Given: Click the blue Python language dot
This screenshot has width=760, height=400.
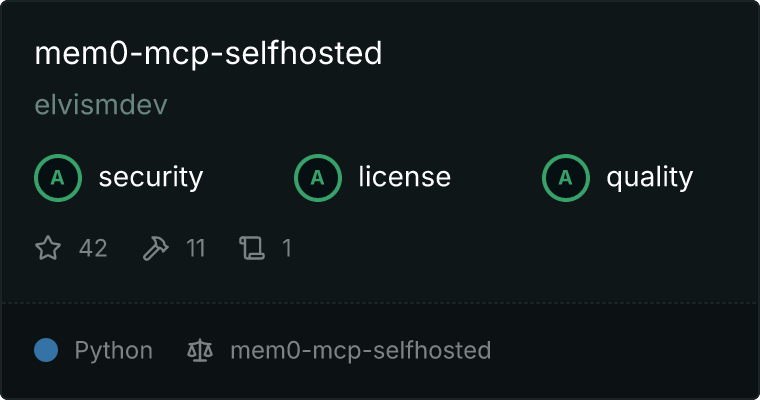Looking at the screenshot, I should [46, 350].
